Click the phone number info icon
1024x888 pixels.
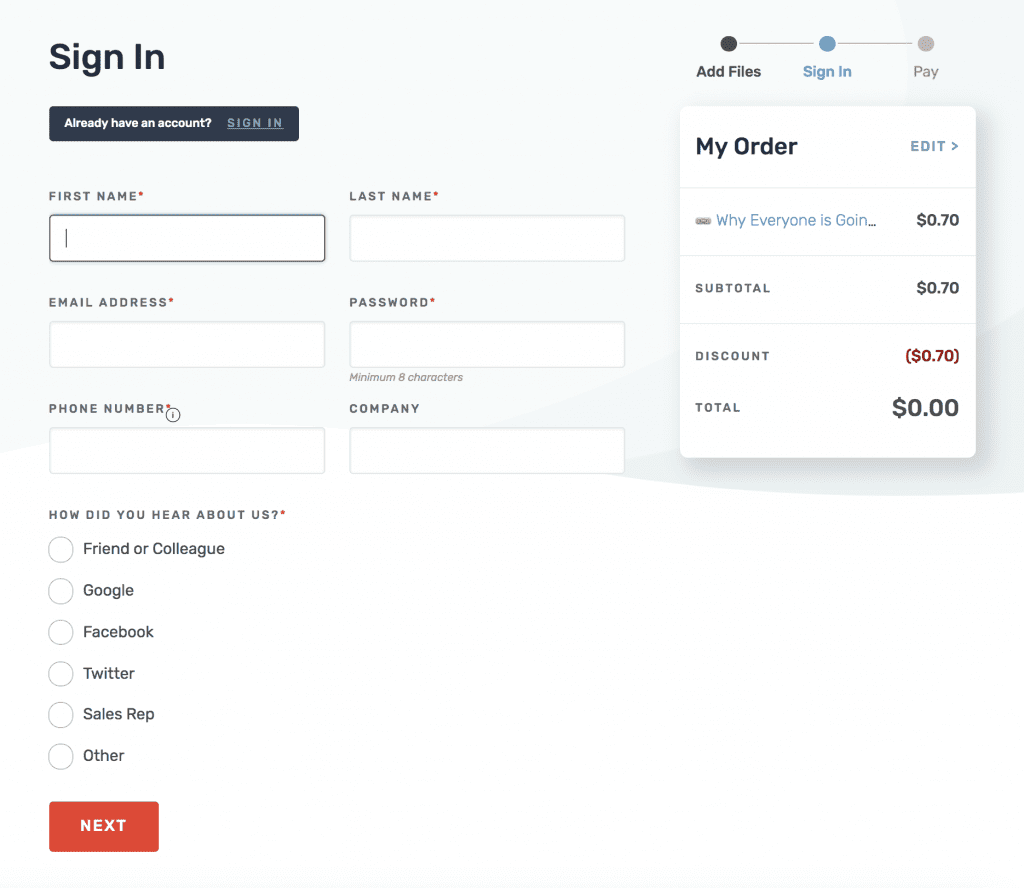(x=173, y=415)
